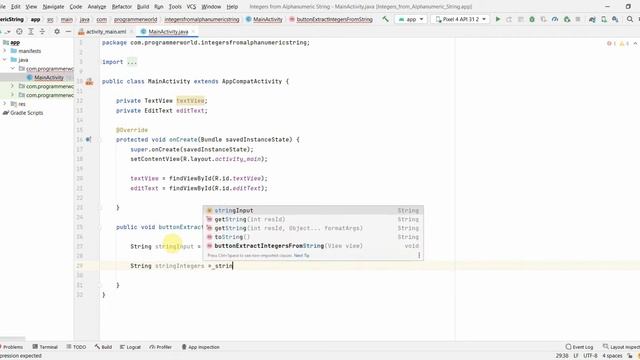Click the Expand All icon in Project panel
This screenshot has width=640, height=360.
coord(31,31)
